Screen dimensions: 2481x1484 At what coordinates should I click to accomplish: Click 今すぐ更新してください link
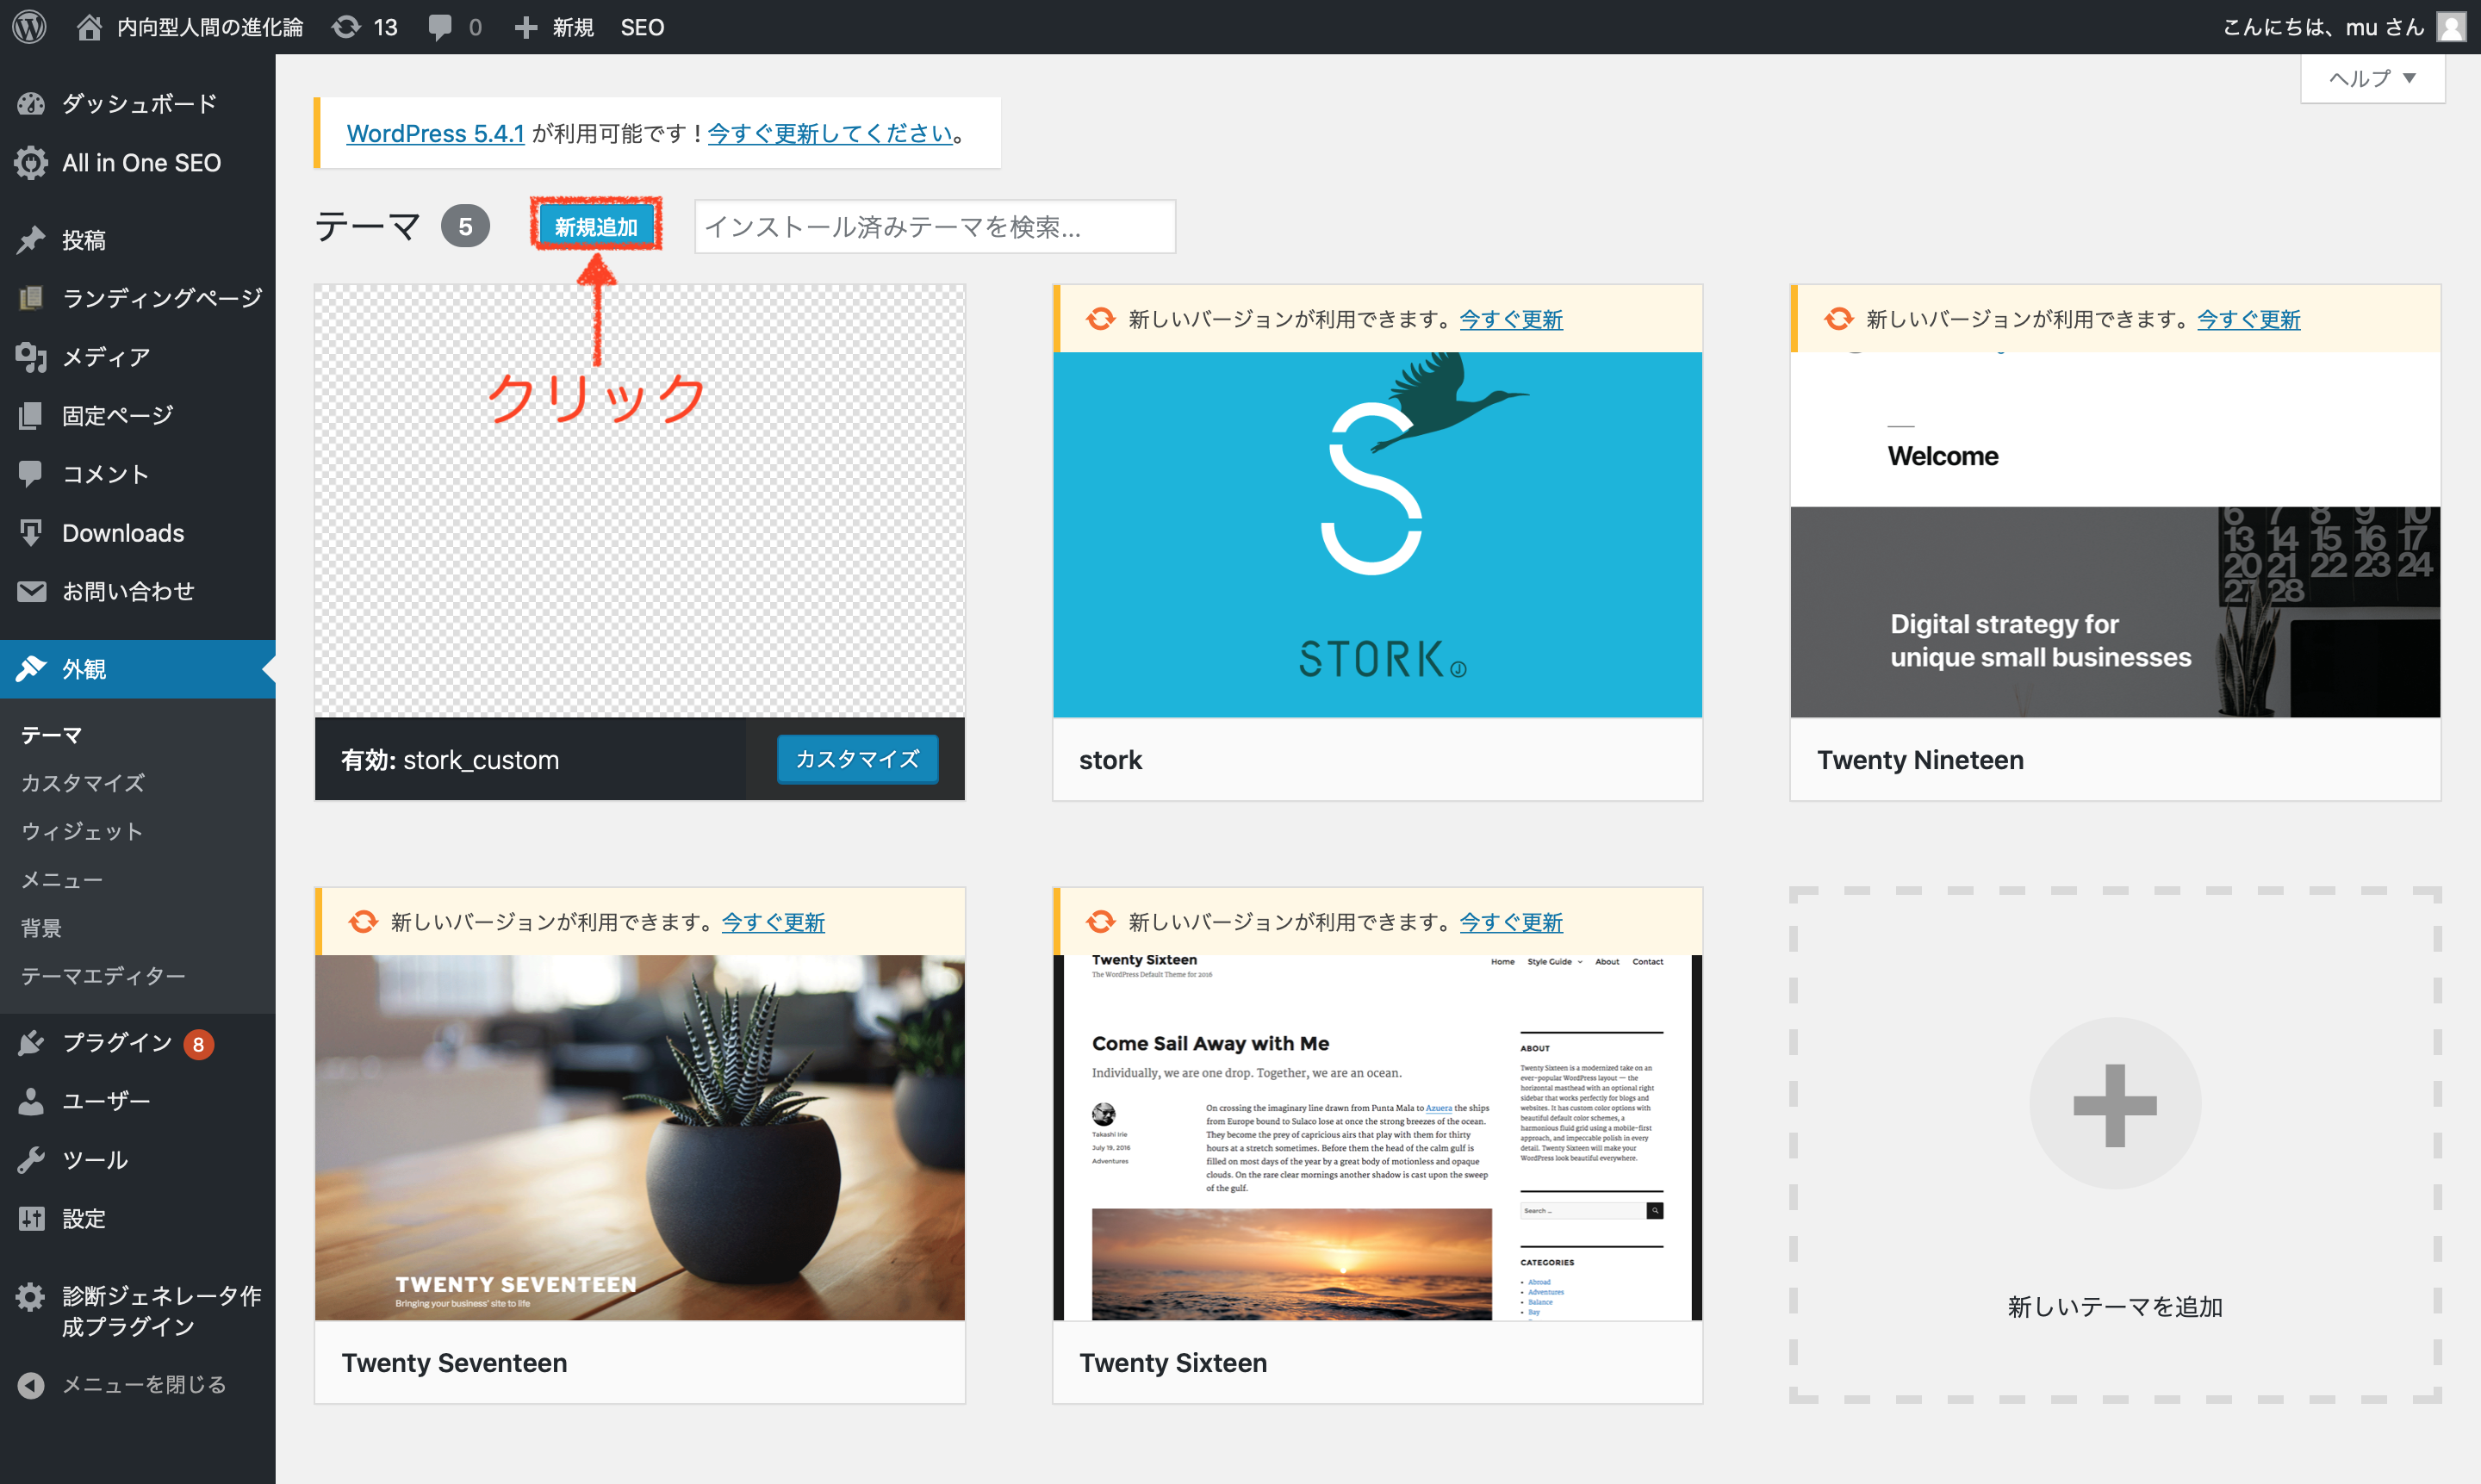(x=830, y=133)
